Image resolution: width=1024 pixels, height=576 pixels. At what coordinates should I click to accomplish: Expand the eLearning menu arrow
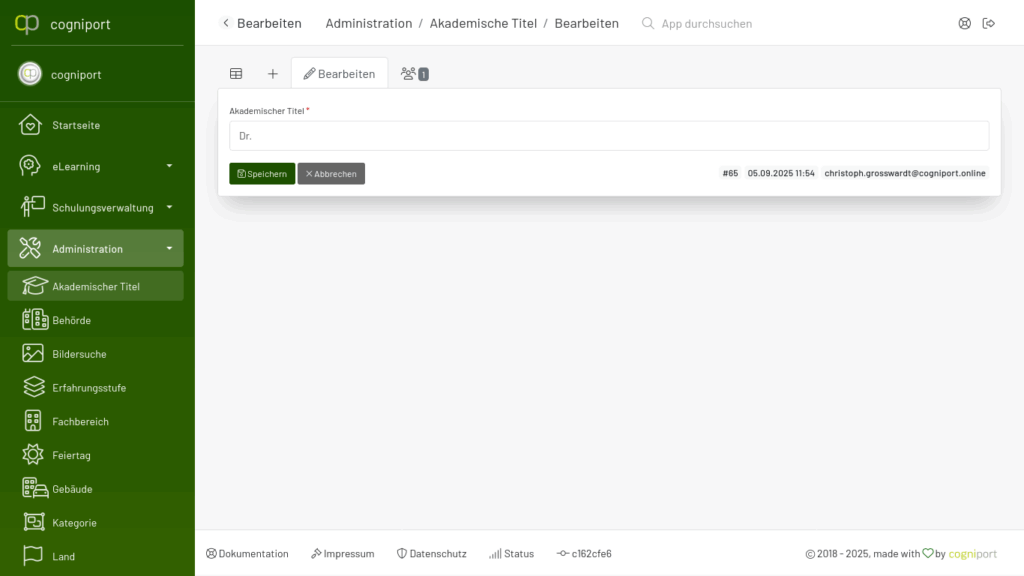pyautogui.click(x=169, y=166)
